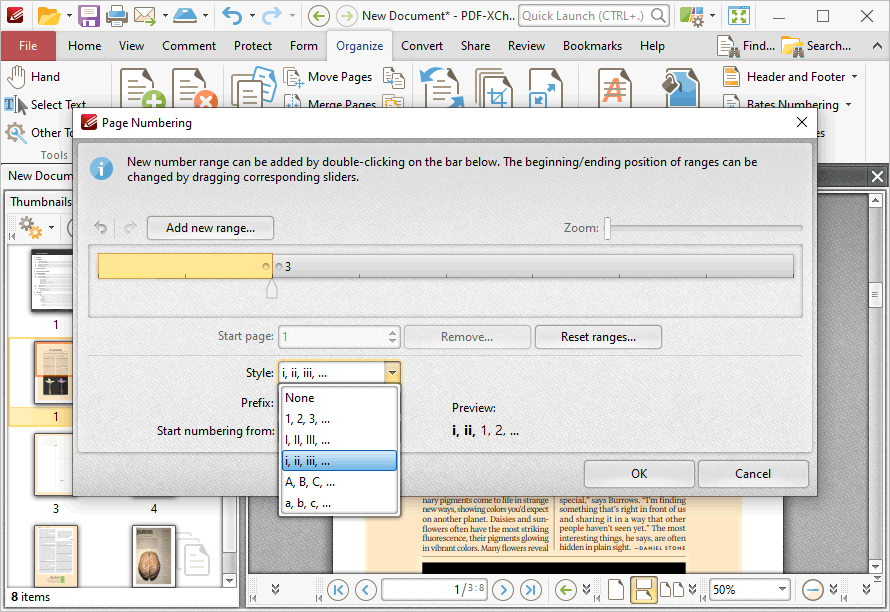Click the Undo arrow in title toolbar
The image size is (890, 612).
(x=232, y=16)
